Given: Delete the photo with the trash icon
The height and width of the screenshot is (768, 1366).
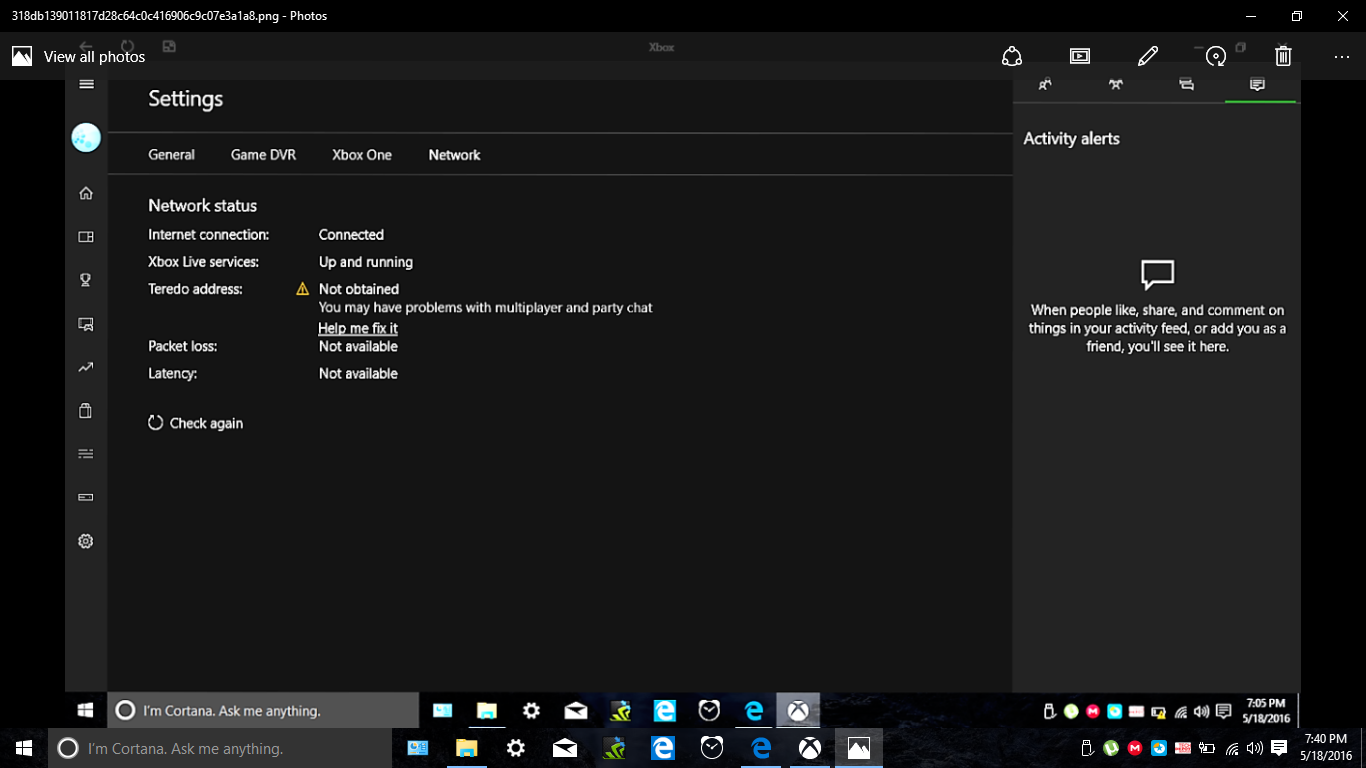Looking at the screenshot, I should click(x=1284, y=56).
